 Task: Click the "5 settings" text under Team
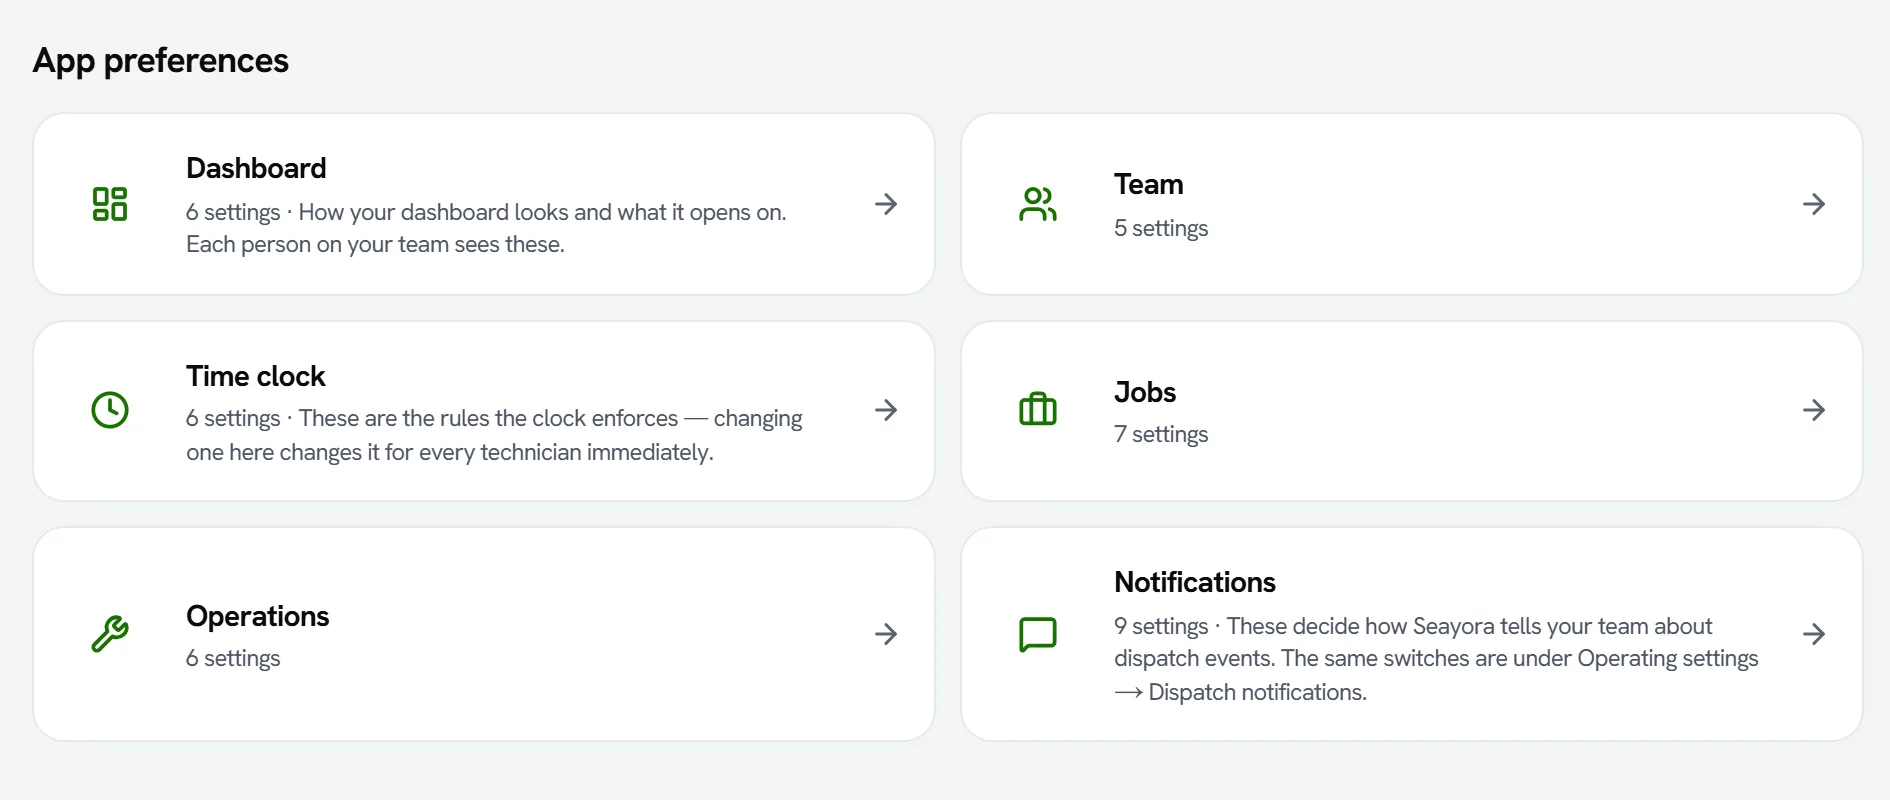(1161, 228)
